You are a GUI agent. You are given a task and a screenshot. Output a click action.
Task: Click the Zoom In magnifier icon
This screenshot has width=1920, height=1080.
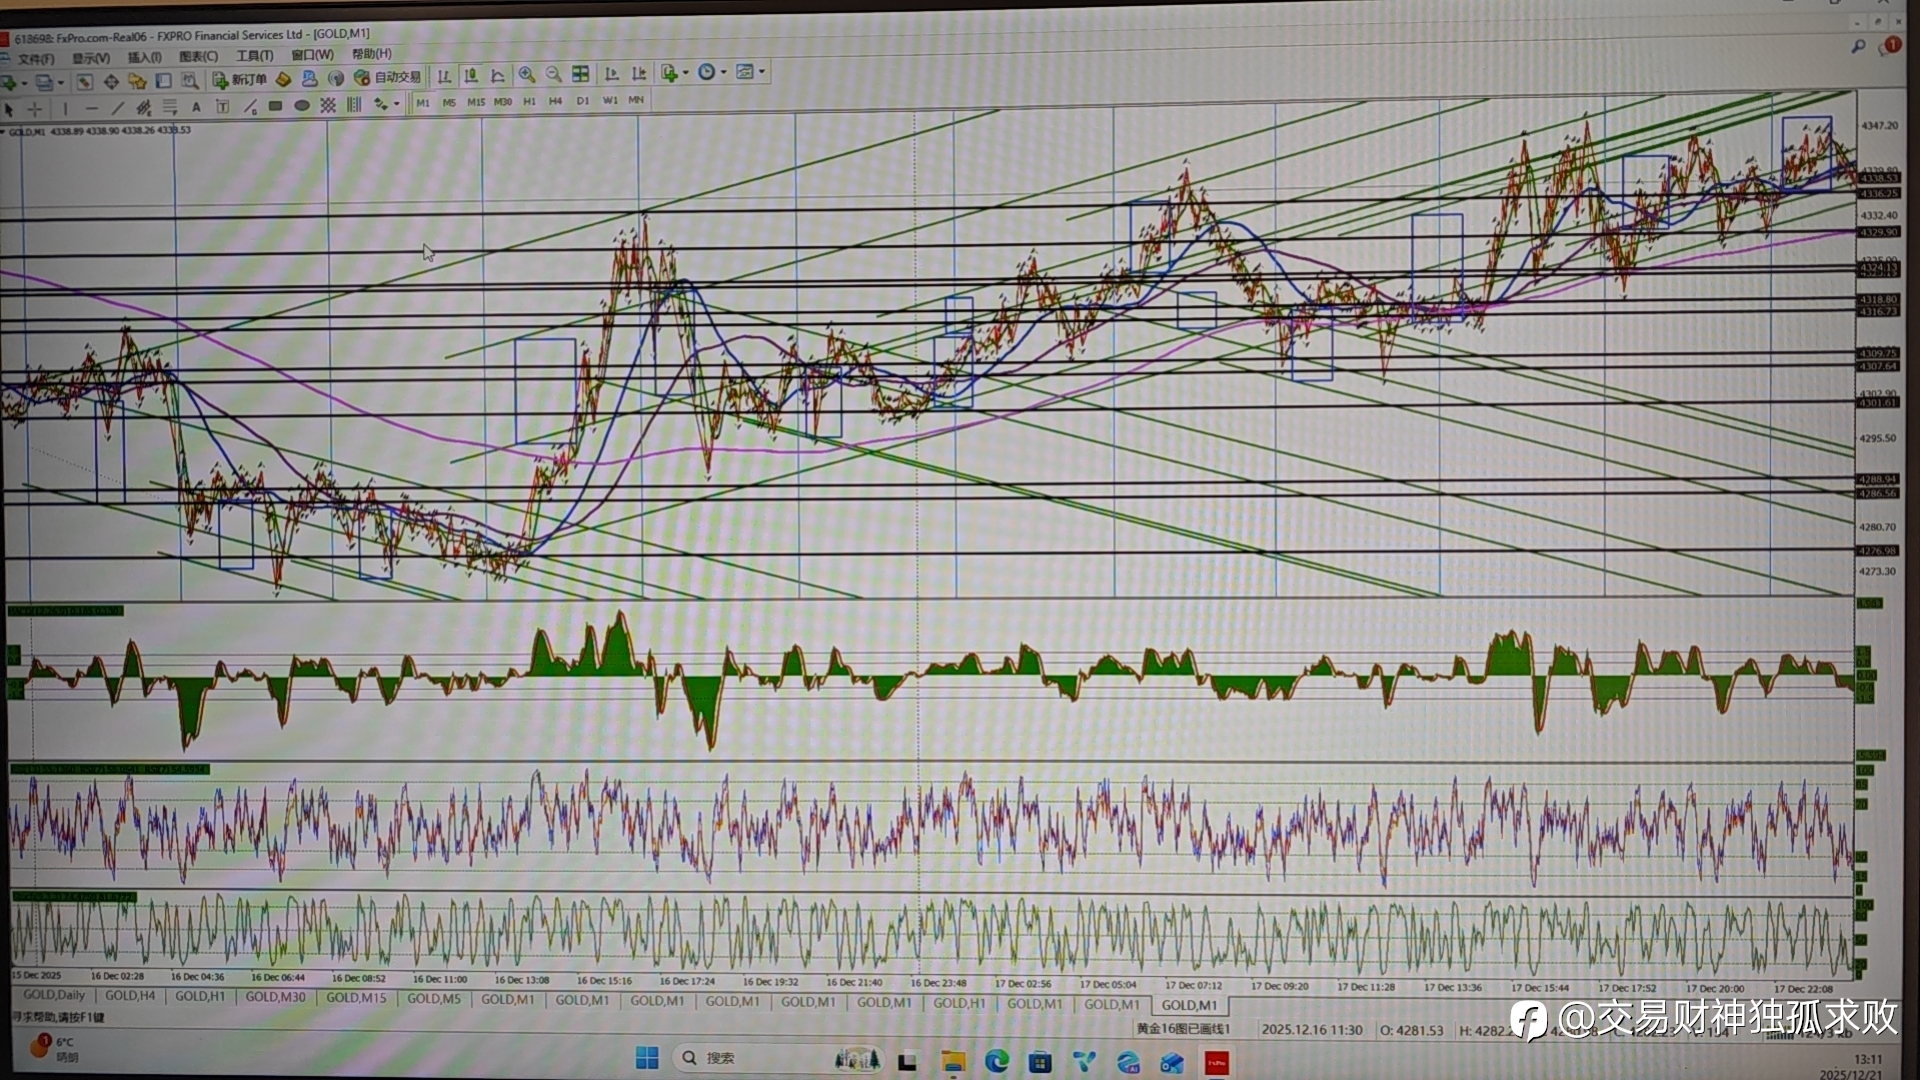click(x=527, y=75)
